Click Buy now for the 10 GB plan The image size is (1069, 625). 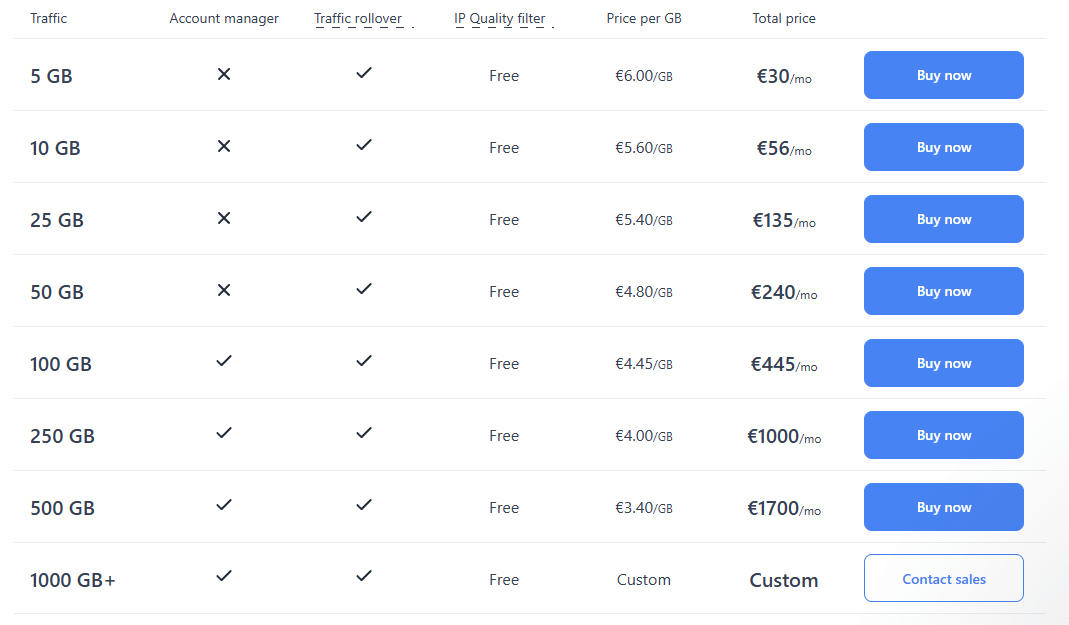pos(943,147)
